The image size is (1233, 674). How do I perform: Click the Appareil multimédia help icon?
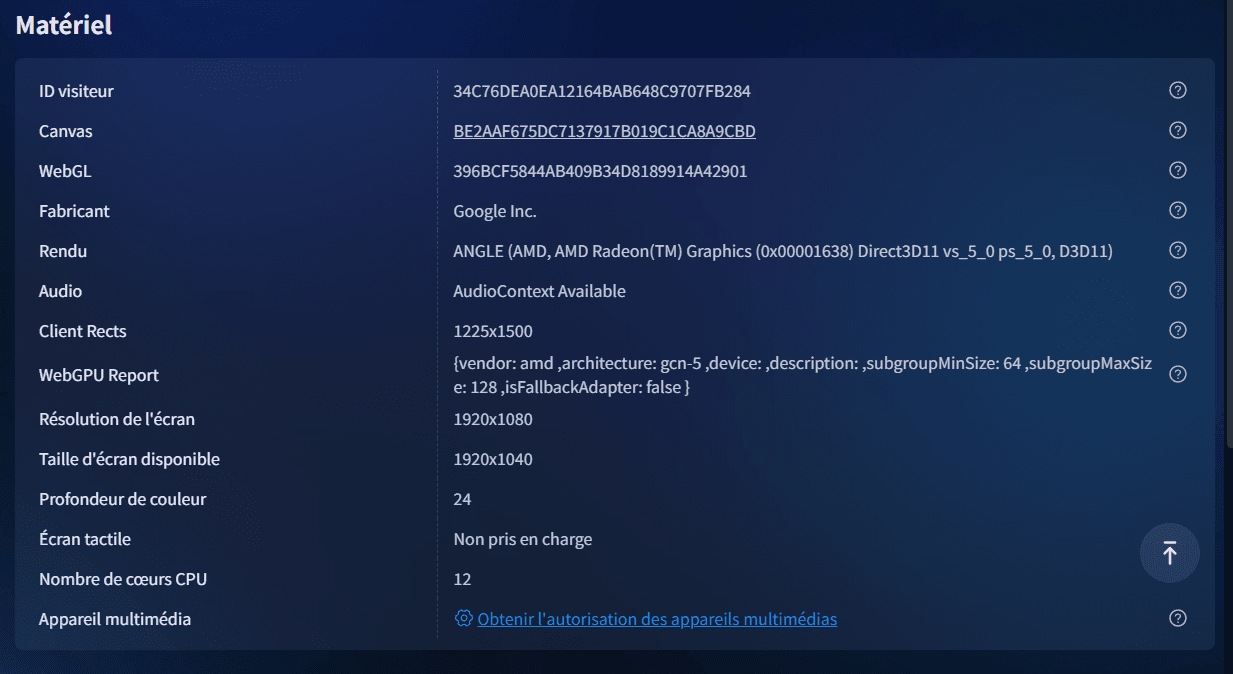(1177, 619)
